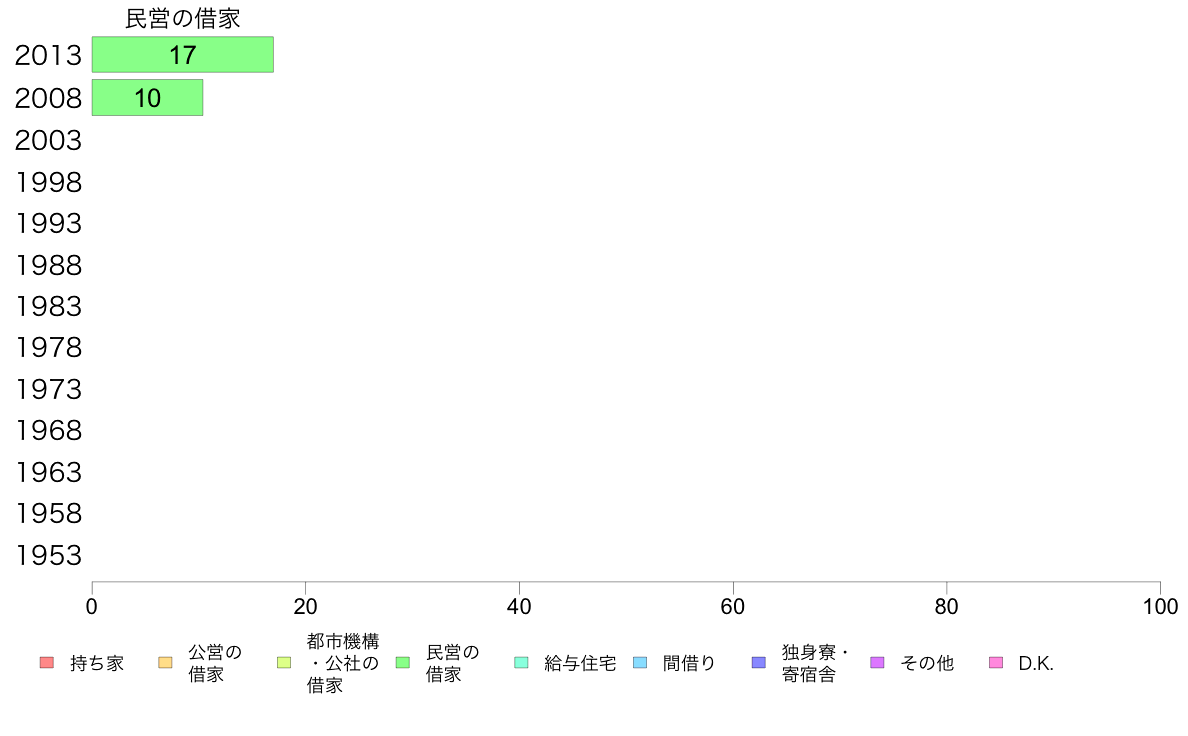Select the blue 独身寮・寄宿舎 legend swatch

pyautogui.click(x=758, y=662)
